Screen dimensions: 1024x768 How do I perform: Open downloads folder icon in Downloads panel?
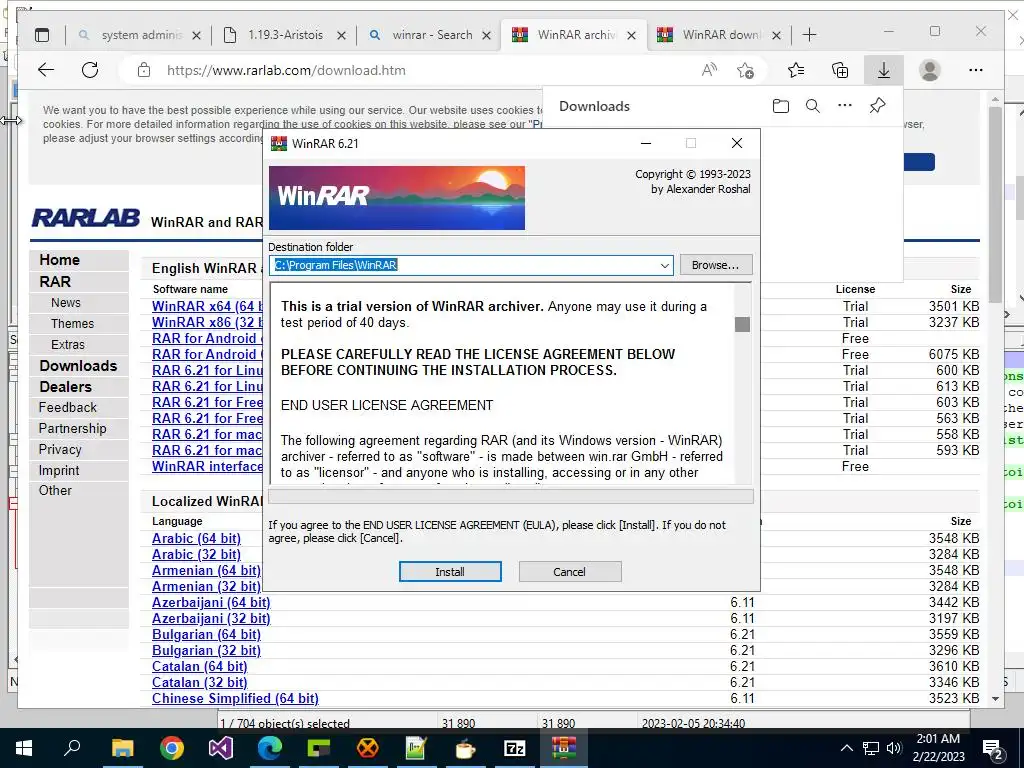point(780,106)
